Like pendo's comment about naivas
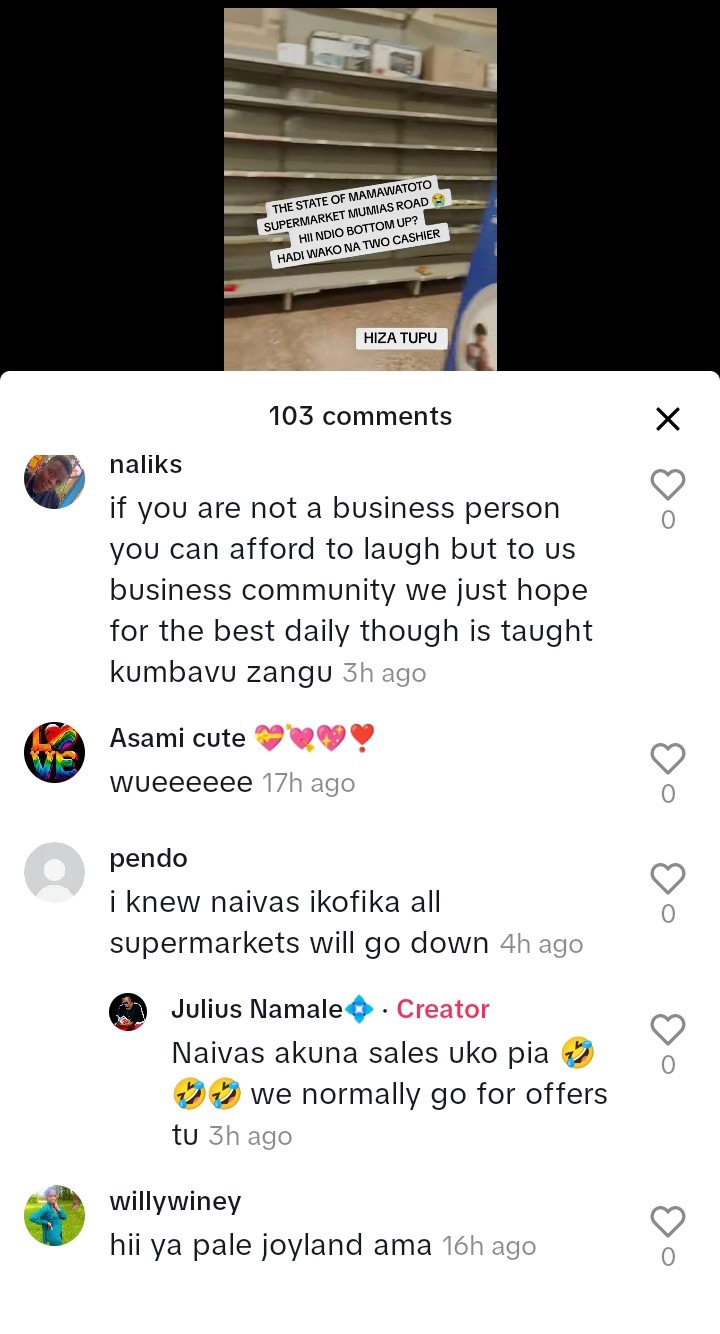Image resolution: width=720 pixels, height=1334 pixels. [x=668, y=879]
